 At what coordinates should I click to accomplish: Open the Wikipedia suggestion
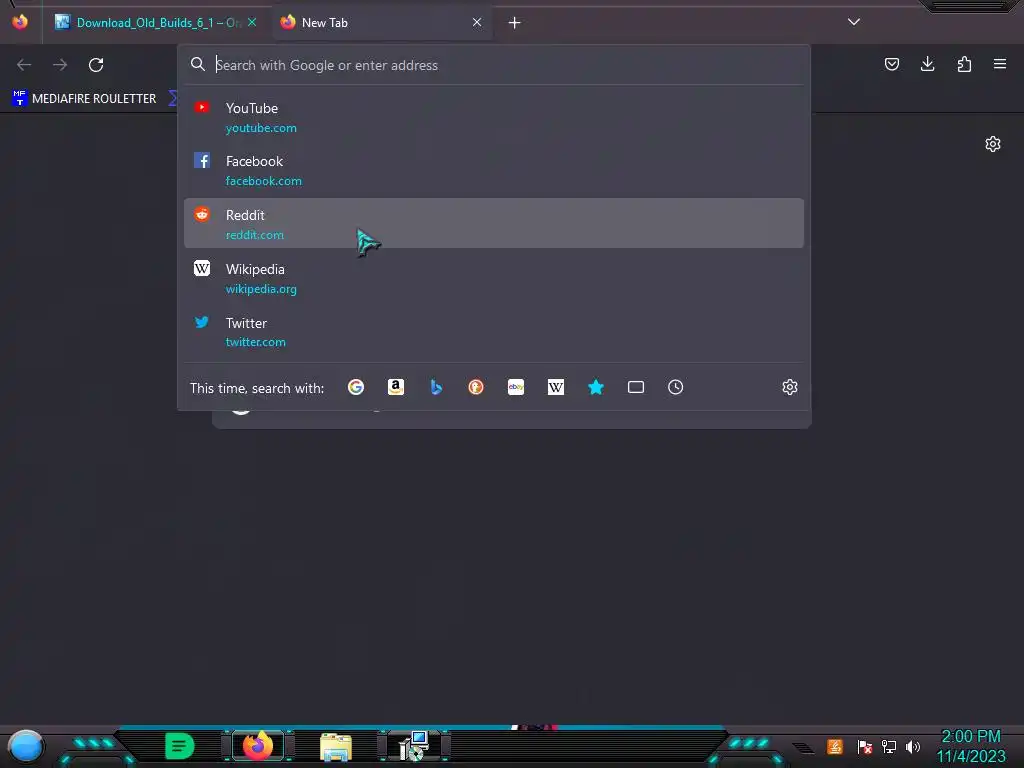(x=494, y=278)
